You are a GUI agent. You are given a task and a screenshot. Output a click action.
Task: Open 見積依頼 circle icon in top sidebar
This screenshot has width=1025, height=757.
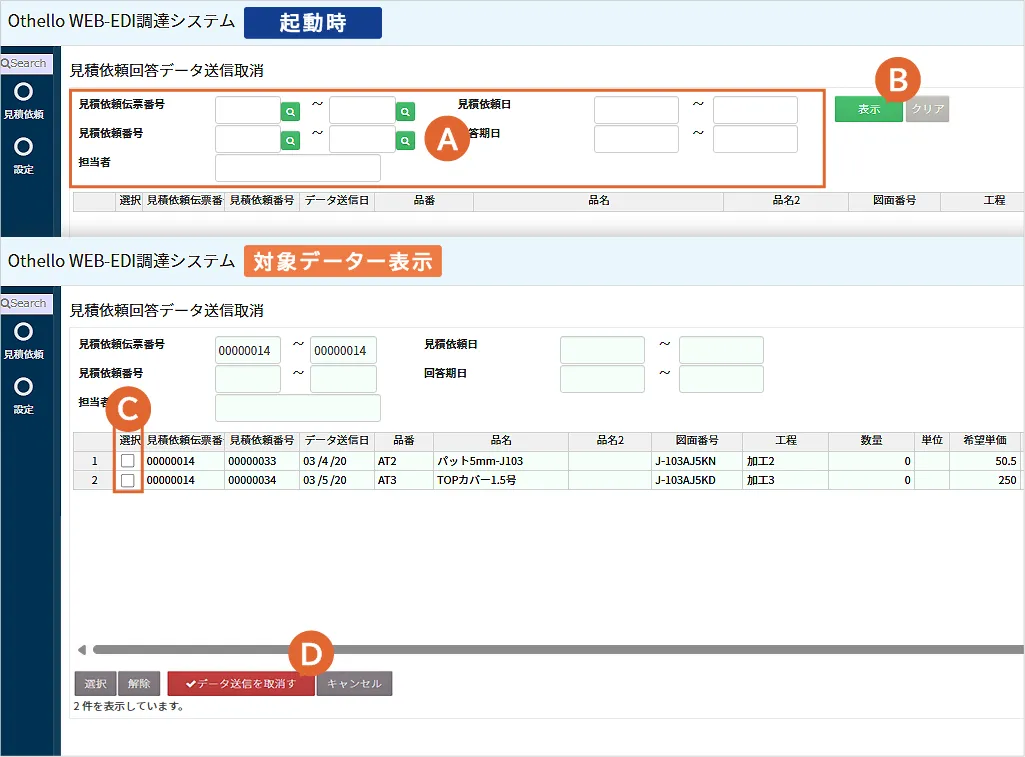[x=24, y=92]
